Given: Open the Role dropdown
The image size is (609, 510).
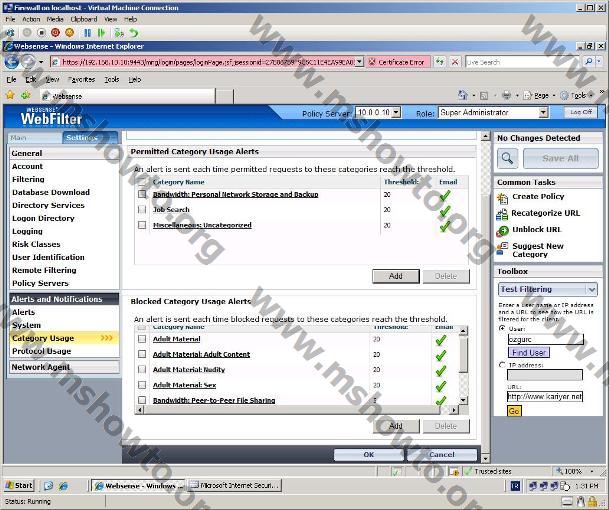Looking at the screenshot, I should pyautogui.click(x=543, y=113).
